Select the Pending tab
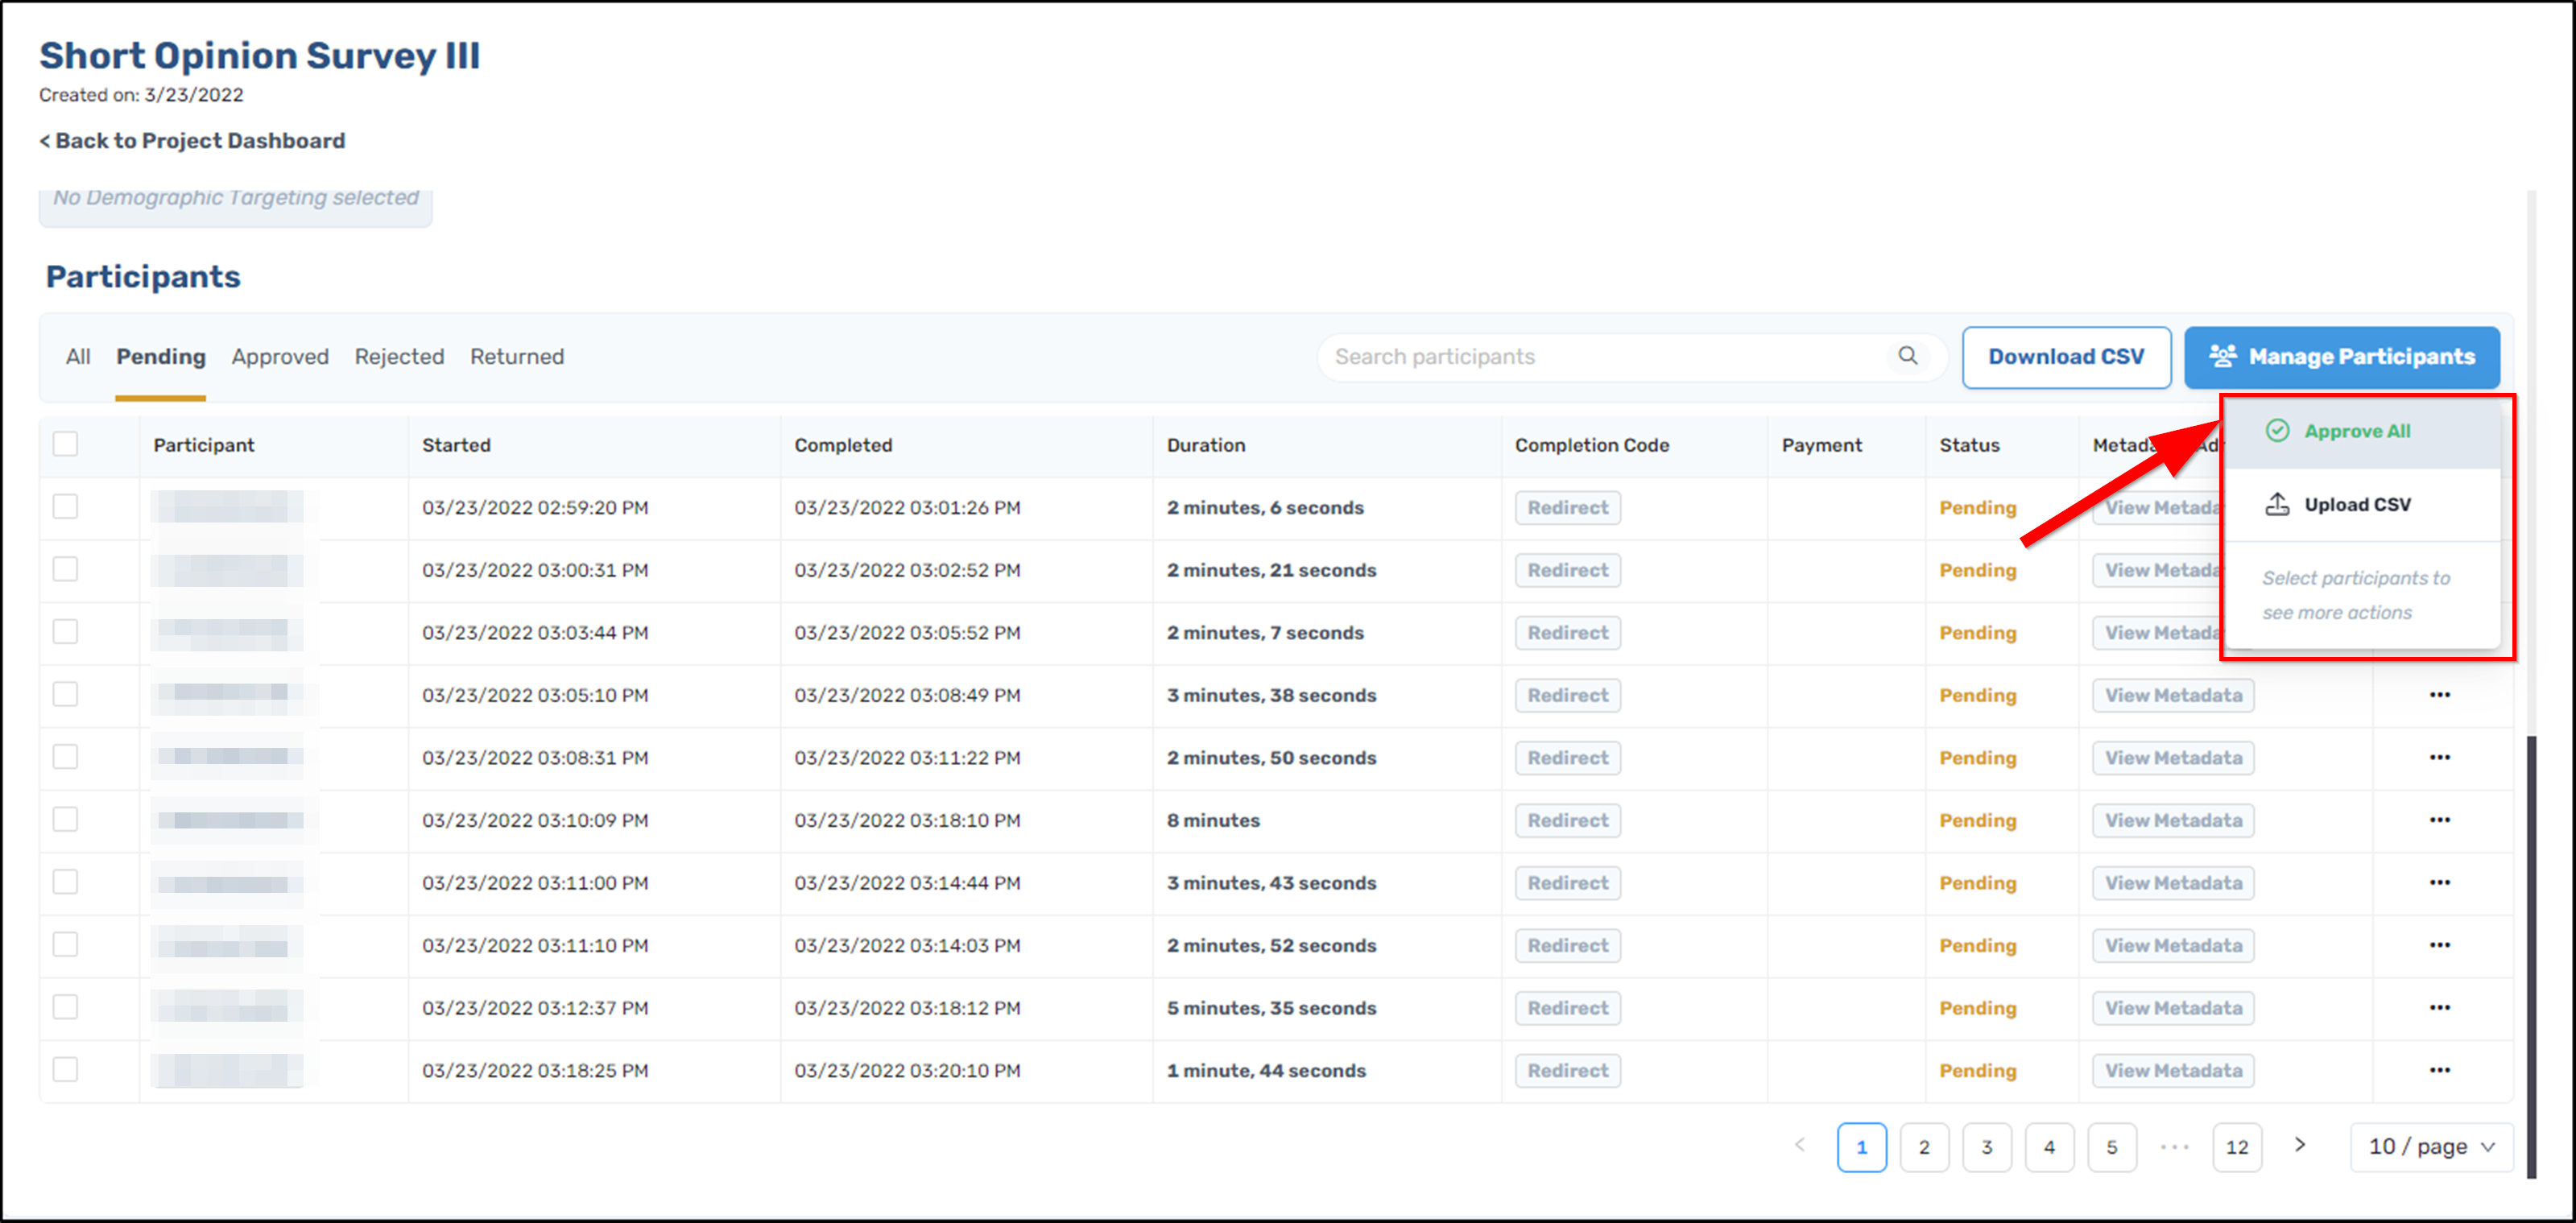The height and width of the screenshot is (1223, 2576). [160, 357]
